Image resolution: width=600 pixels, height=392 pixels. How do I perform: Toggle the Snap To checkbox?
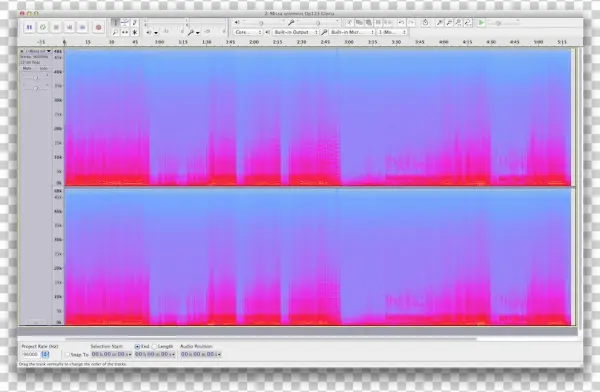[x=68, y=355]
